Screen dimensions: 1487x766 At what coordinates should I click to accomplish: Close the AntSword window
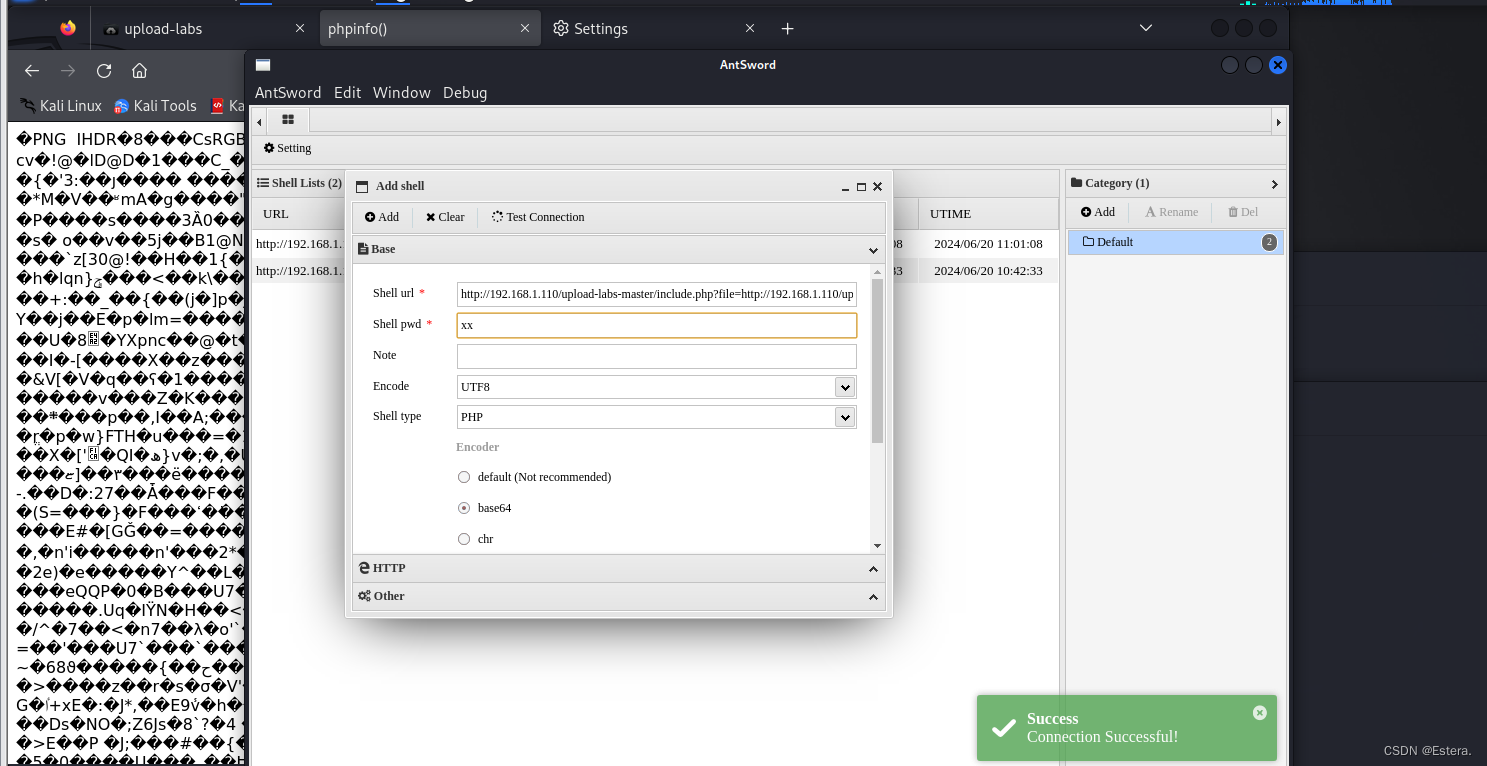click(1277, 65)
